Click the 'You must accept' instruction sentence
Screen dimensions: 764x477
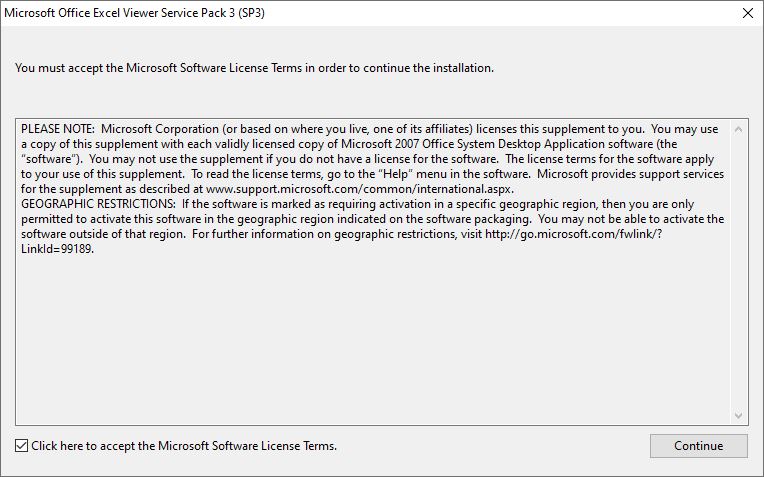[254, 68]
